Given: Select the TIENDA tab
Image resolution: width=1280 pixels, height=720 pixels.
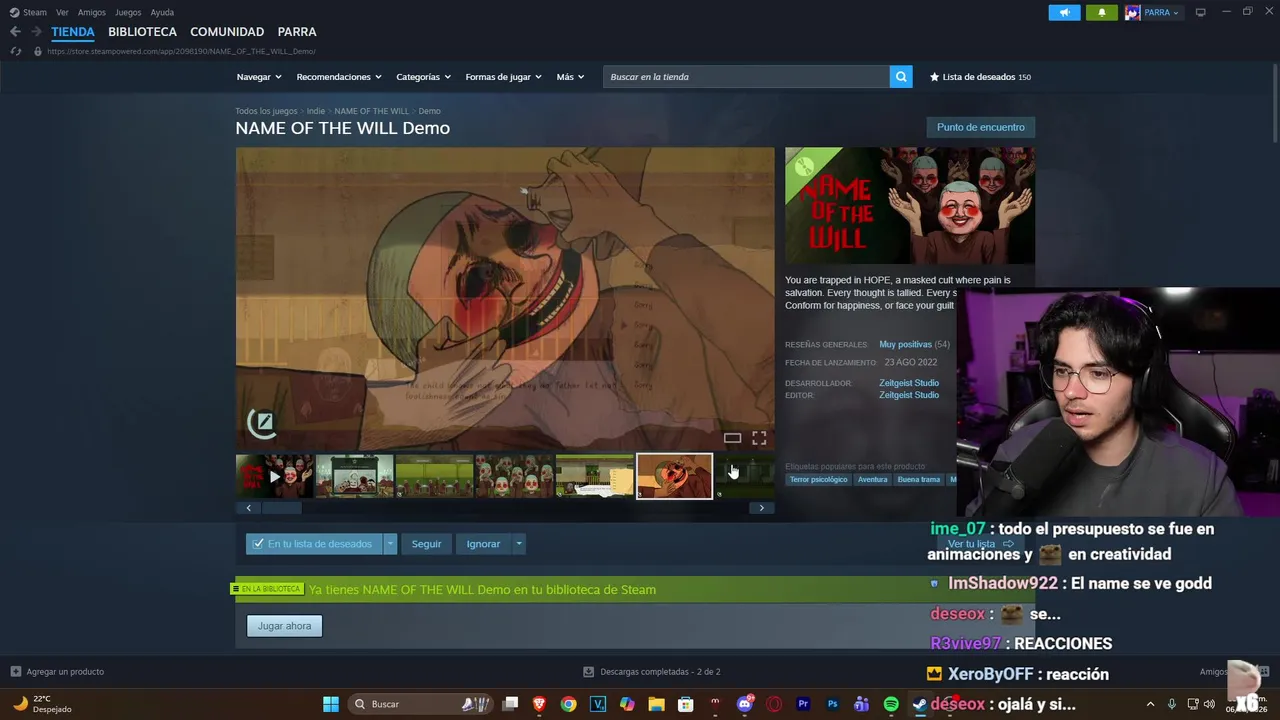Looking at the screenshot, I should [x=73, y=32].
